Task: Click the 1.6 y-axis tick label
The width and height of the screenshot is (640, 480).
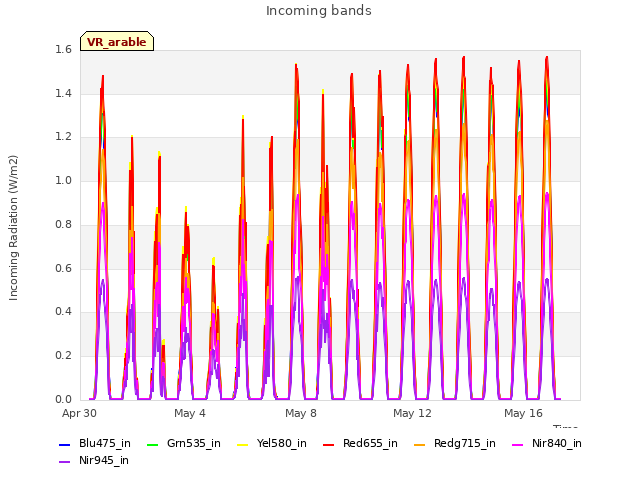Action: [x=63, y=49]
